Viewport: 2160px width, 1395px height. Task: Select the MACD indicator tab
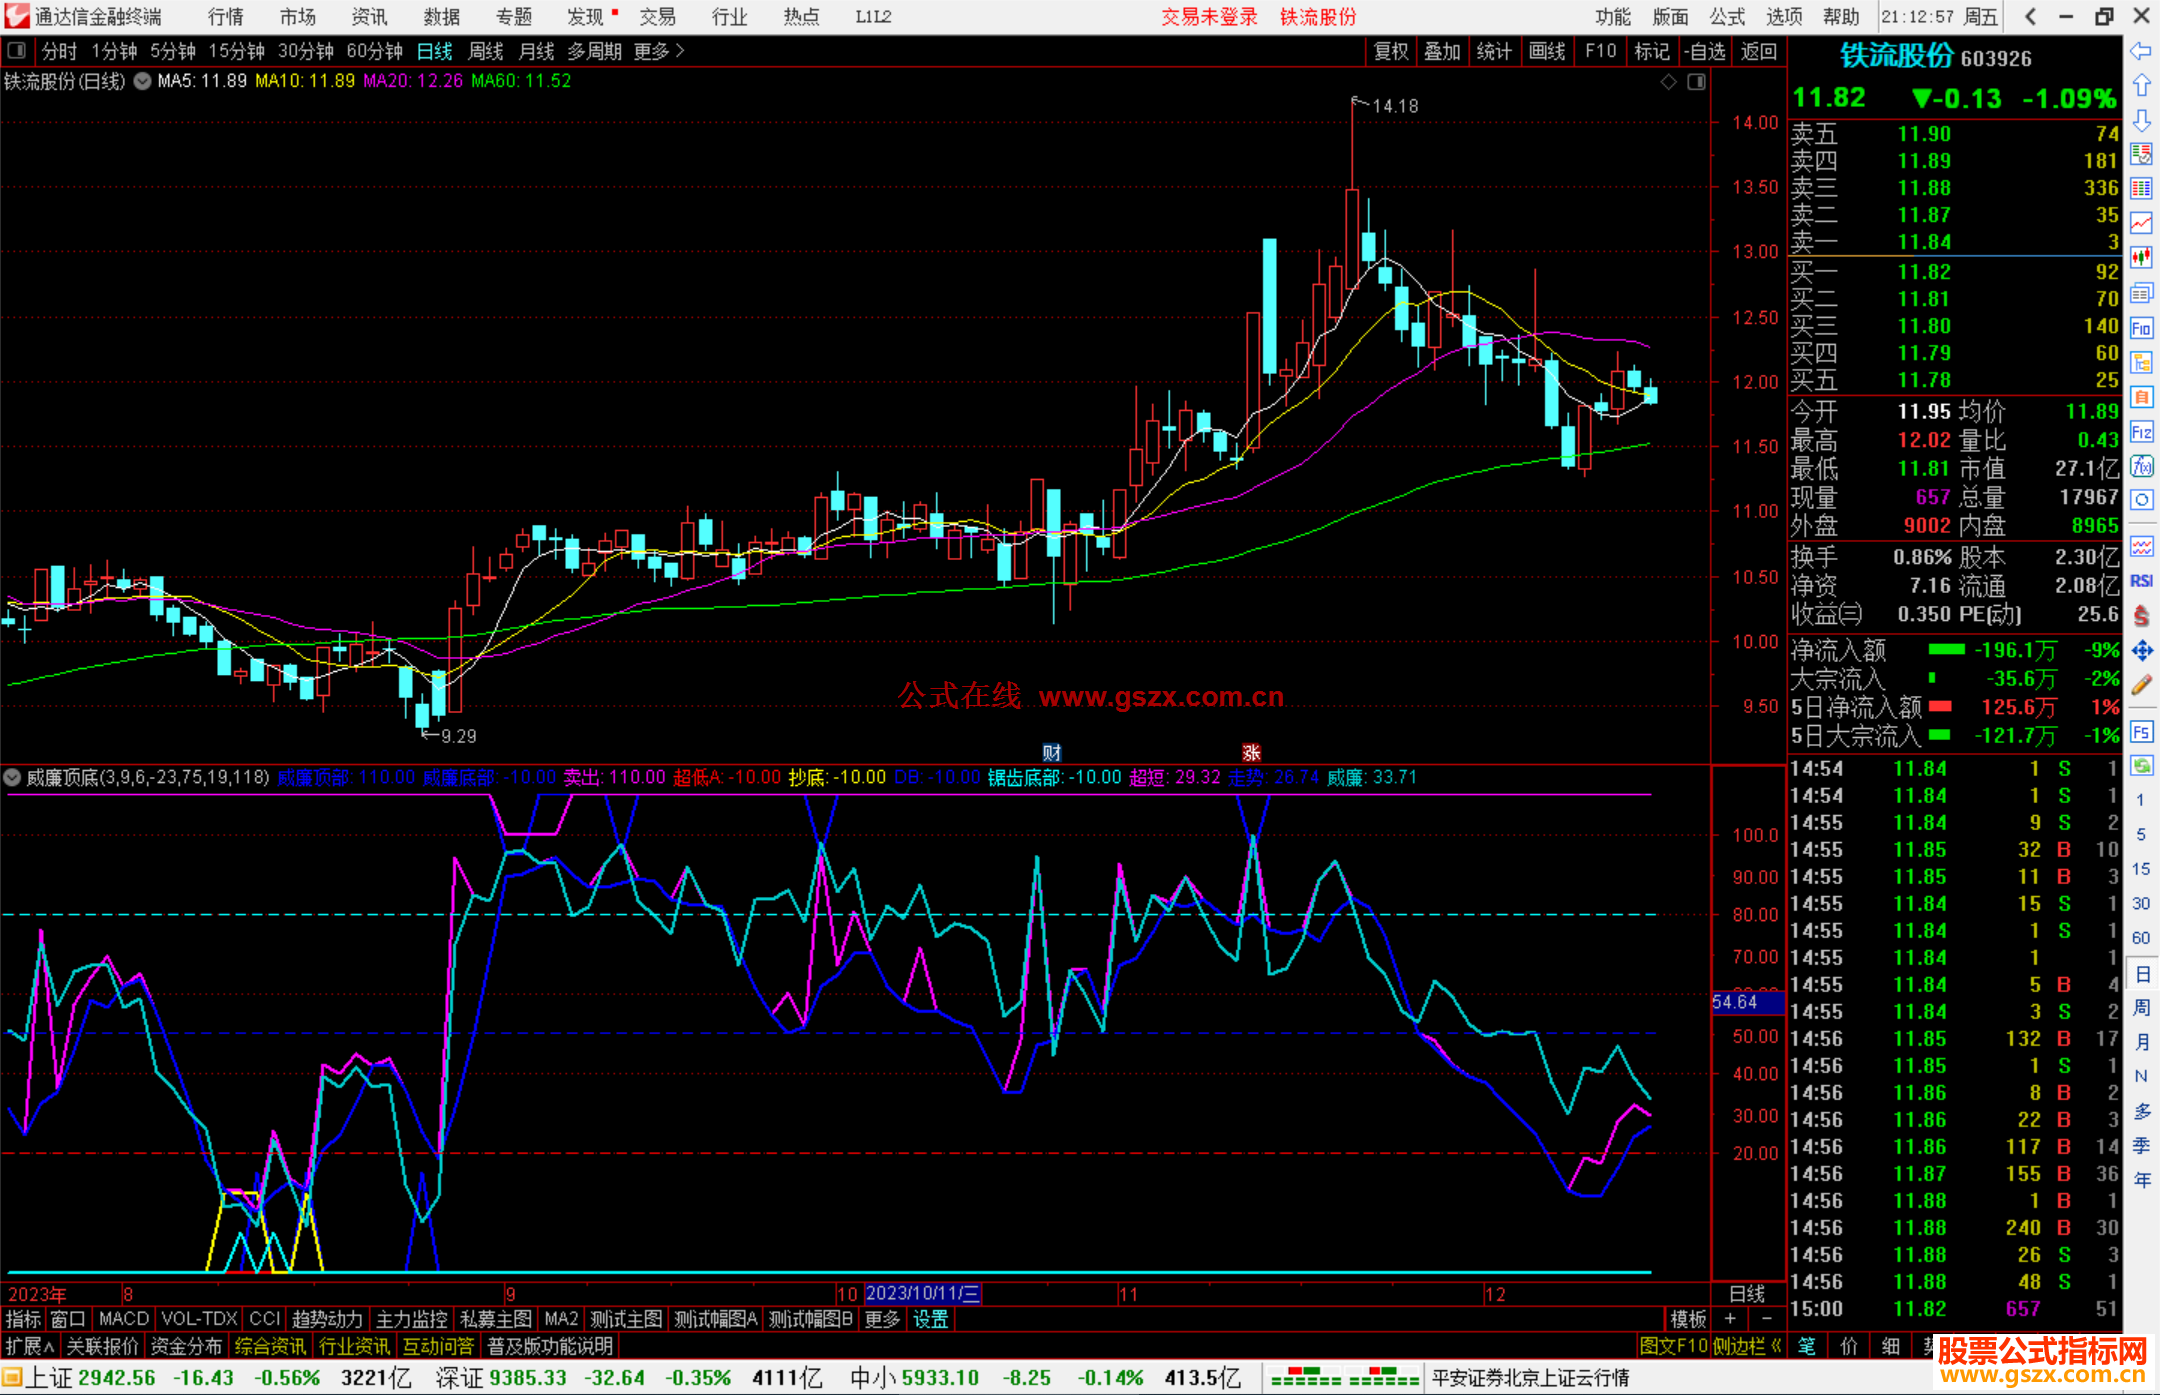point(124,1319)
